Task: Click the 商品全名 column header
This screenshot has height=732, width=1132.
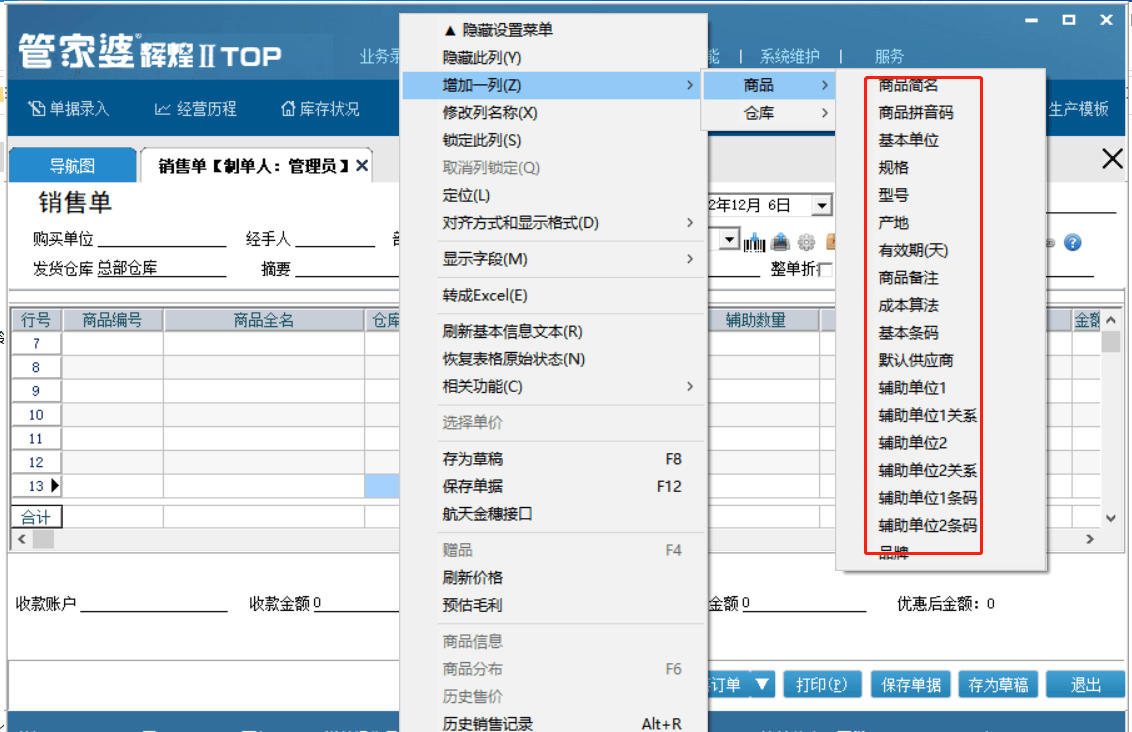Action: [x=264, y=320]
